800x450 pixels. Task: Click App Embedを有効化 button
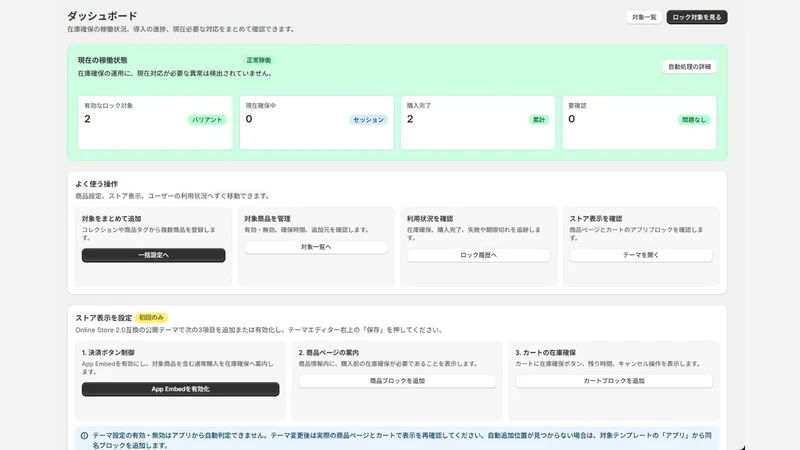point(180,389)
